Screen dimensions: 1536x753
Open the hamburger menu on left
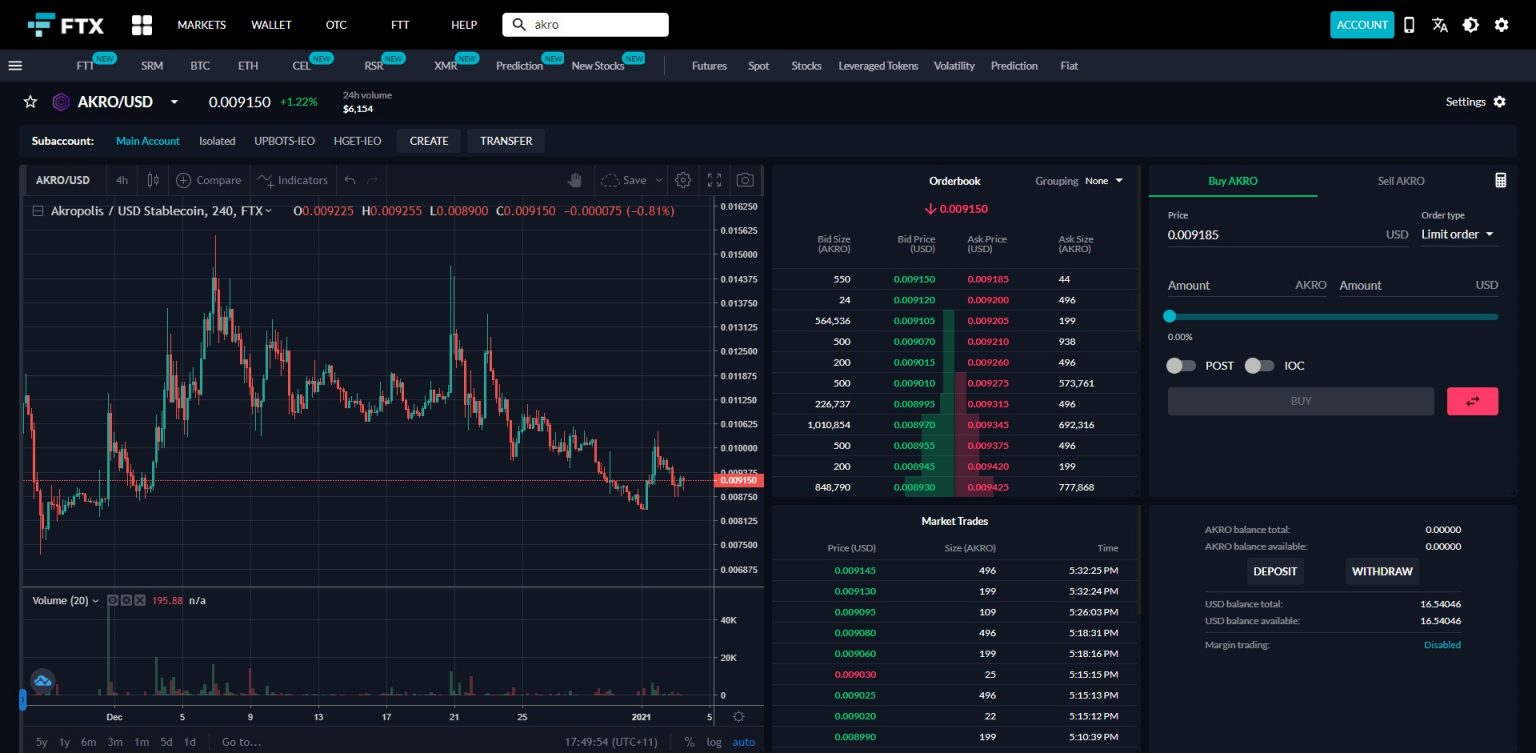pyautogui.click(x=15, y=66)
